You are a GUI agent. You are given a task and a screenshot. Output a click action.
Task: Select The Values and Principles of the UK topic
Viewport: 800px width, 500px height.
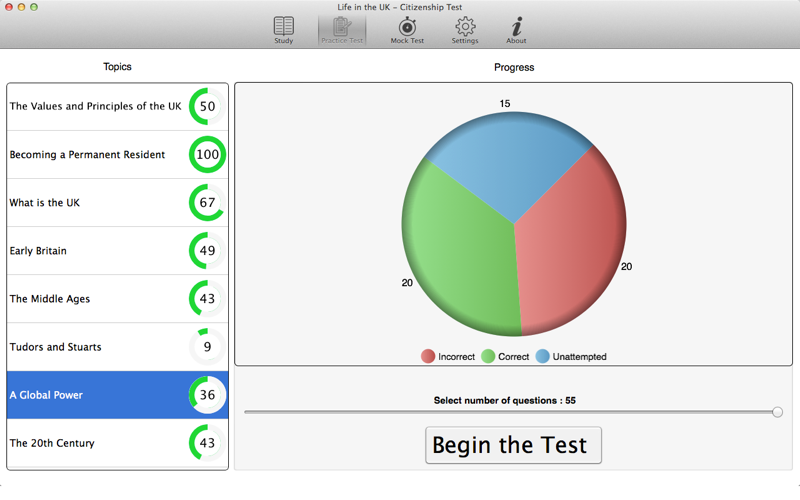click(117, 106)
